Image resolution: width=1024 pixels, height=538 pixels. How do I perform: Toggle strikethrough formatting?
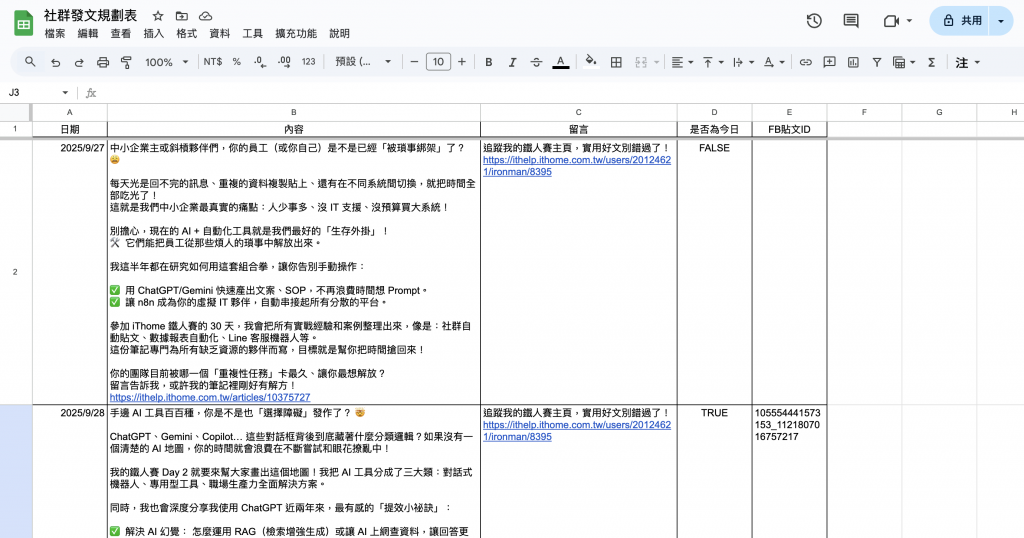tap(536, 62)
